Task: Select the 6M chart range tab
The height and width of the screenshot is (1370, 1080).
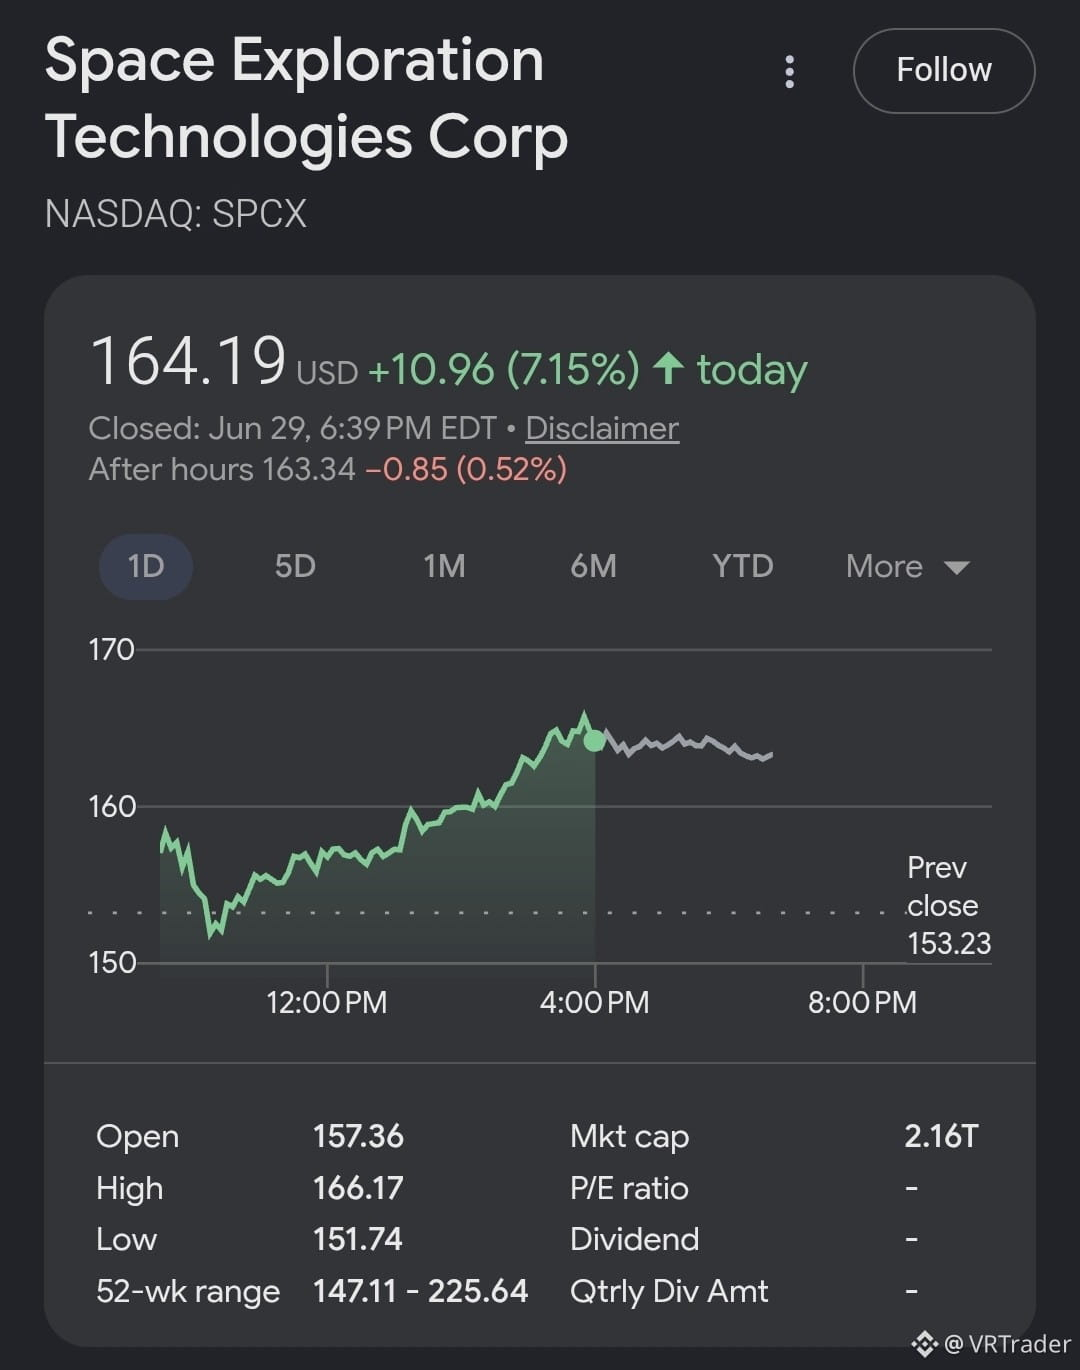Action: tap(593, 566)
